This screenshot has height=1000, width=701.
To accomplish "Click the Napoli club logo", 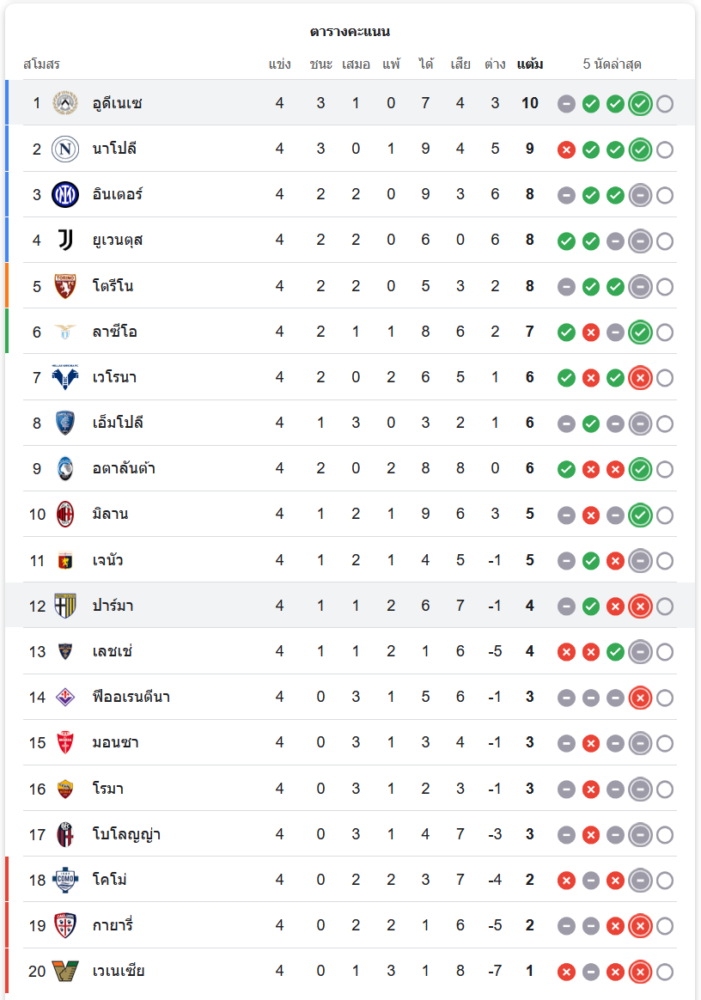I will (65, 149).
